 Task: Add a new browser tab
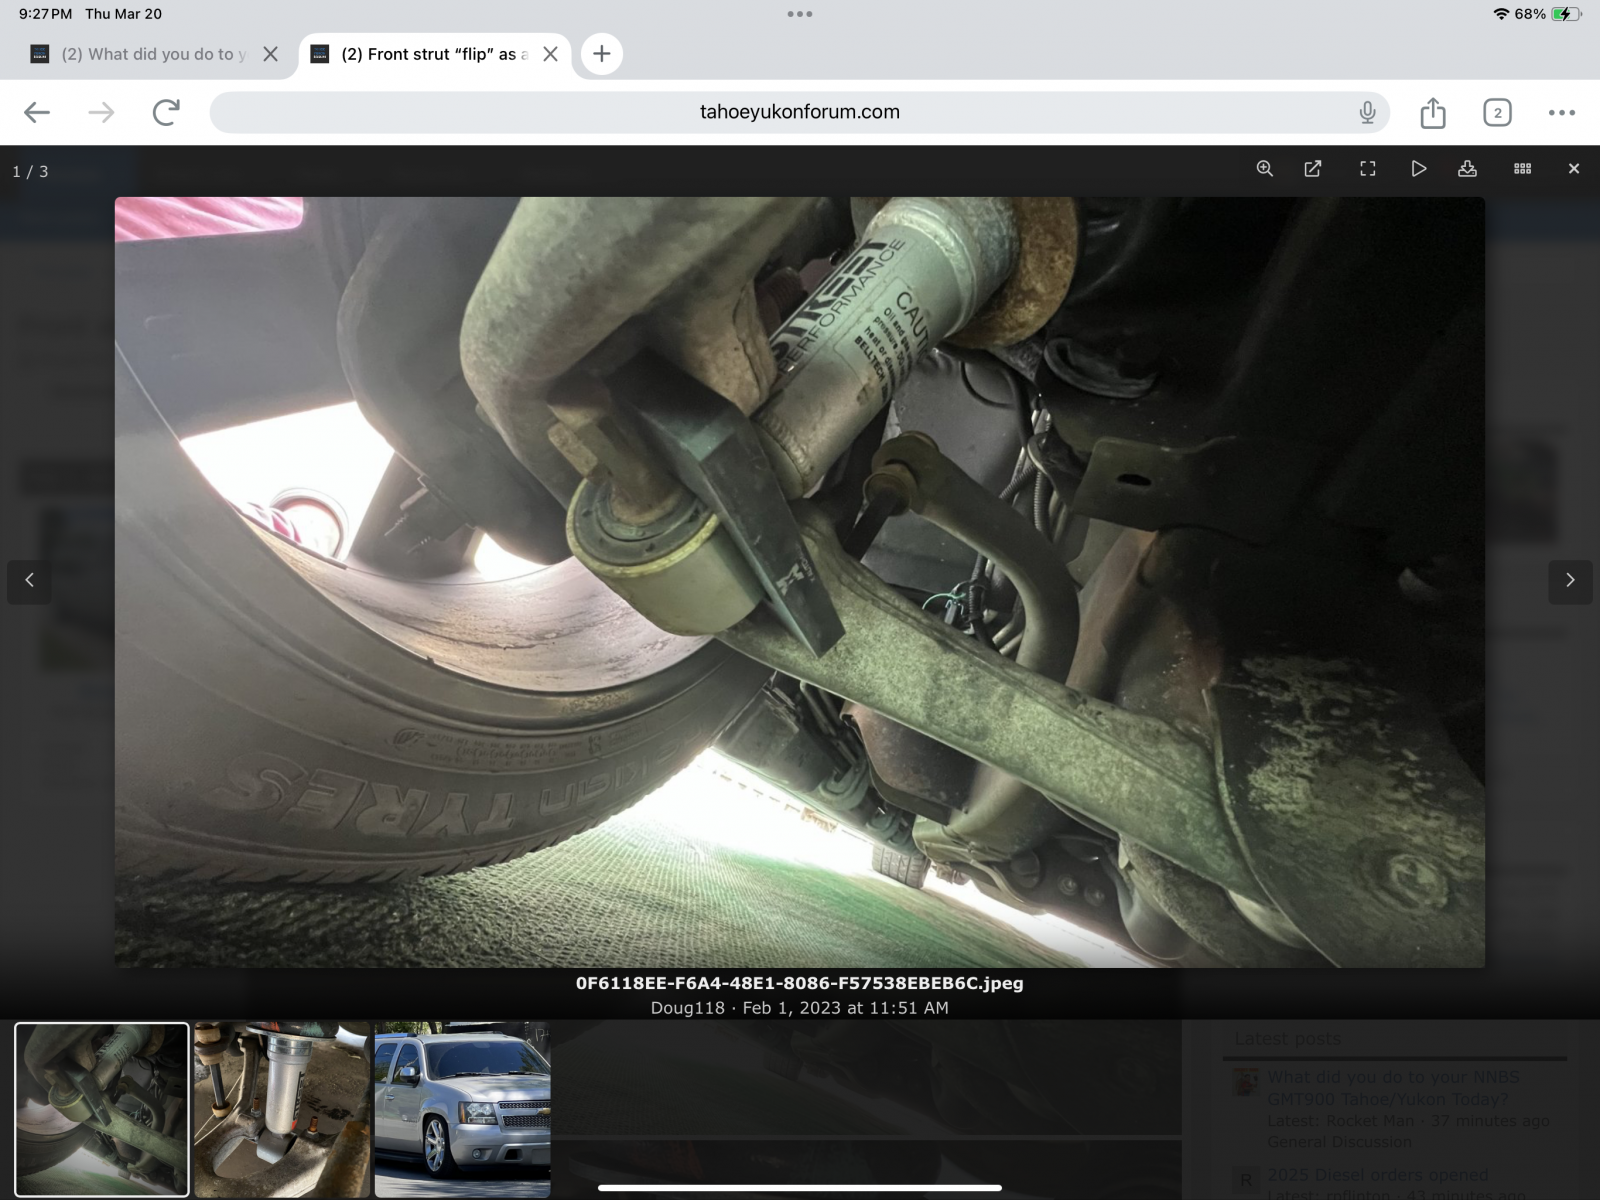[x=601, y=54]
